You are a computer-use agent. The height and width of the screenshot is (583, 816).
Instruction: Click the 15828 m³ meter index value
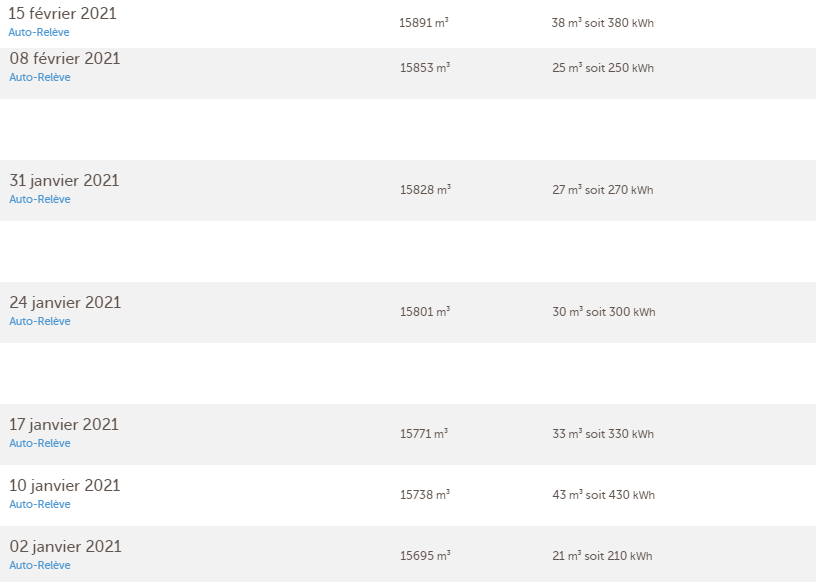point(425,190)
